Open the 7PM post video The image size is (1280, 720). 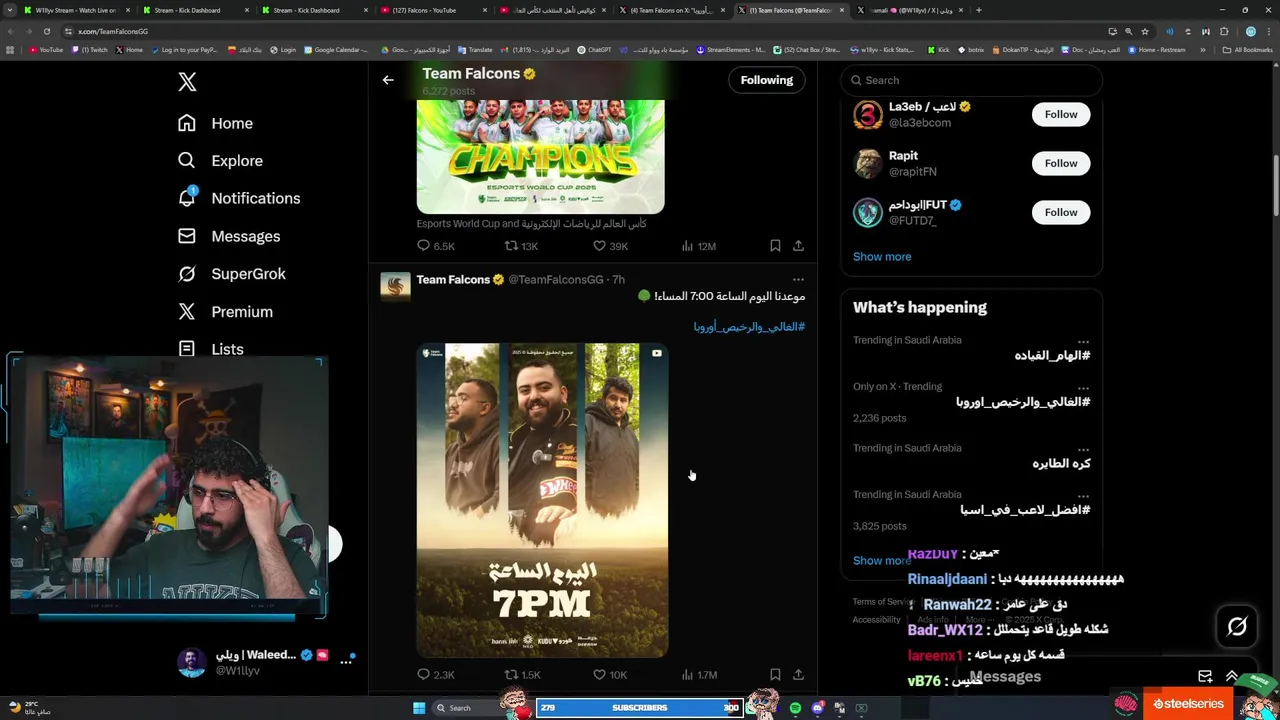pos(542,500)
